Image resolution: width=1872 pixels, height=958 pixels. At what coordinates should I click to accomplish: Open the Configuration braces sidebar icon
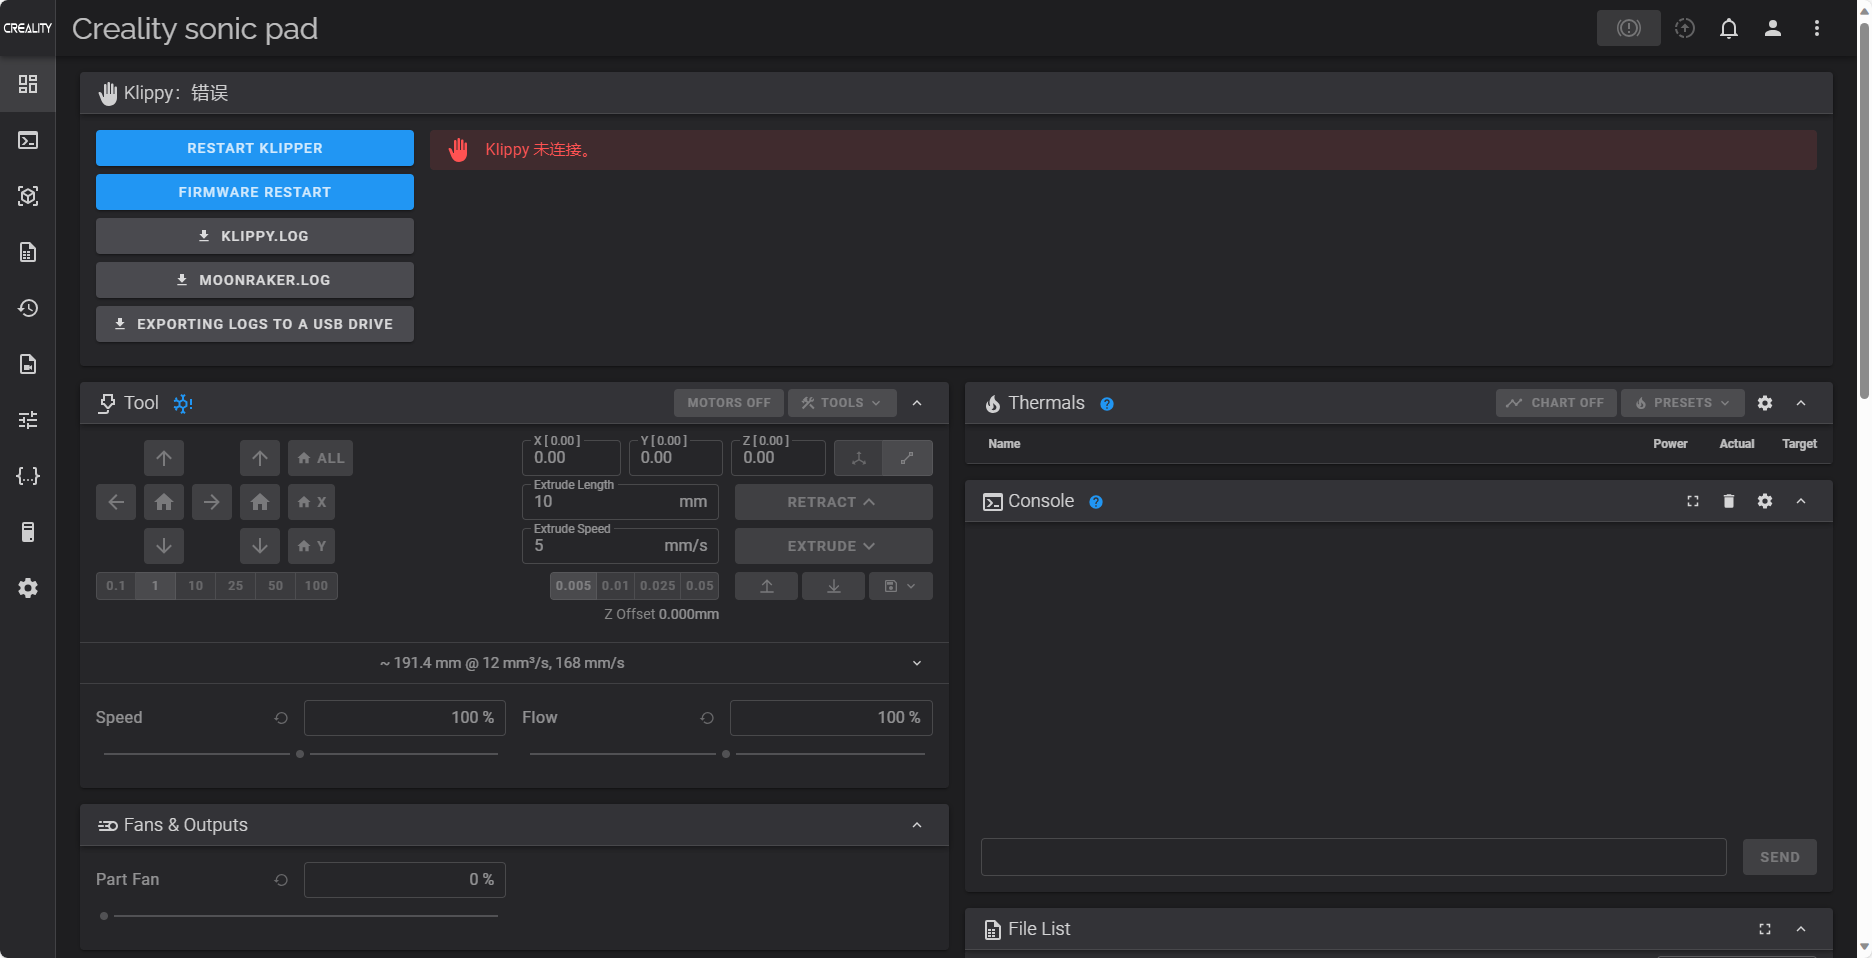coord(28,476)
